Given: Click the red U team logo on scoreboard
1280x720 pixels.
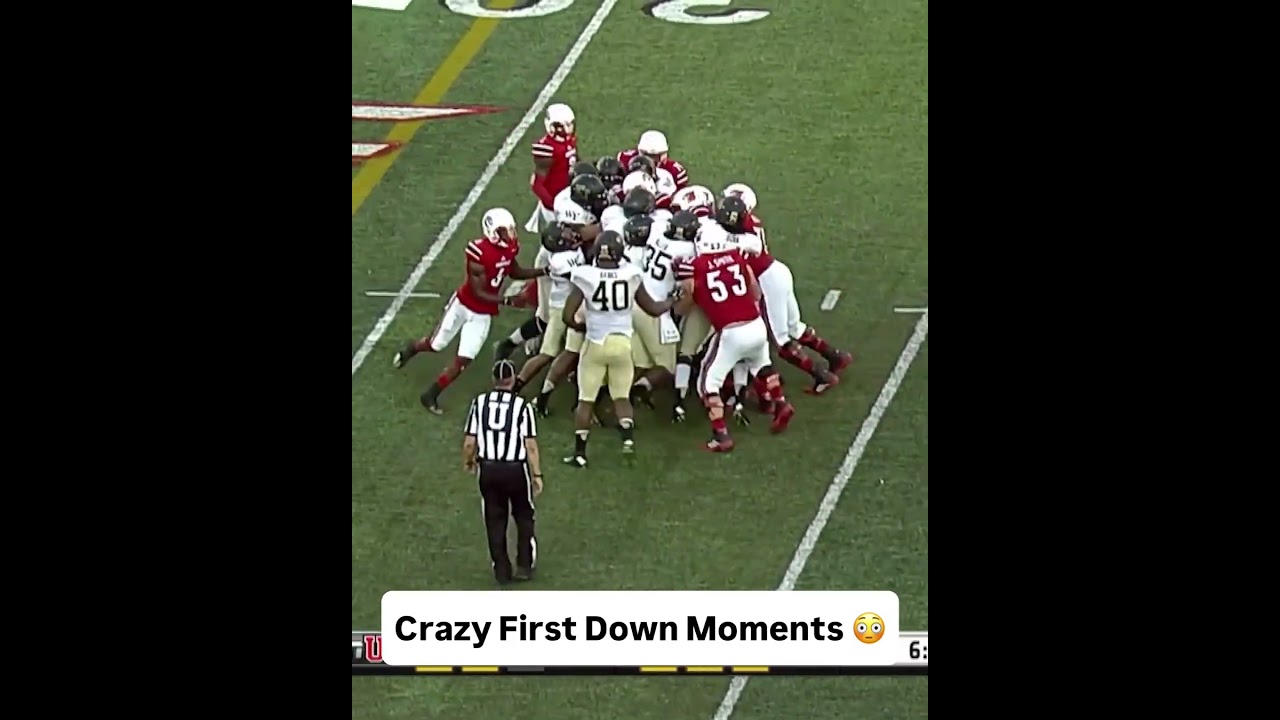Looking at the screenshot, I should pyautogui.click(x=373, y=648).
